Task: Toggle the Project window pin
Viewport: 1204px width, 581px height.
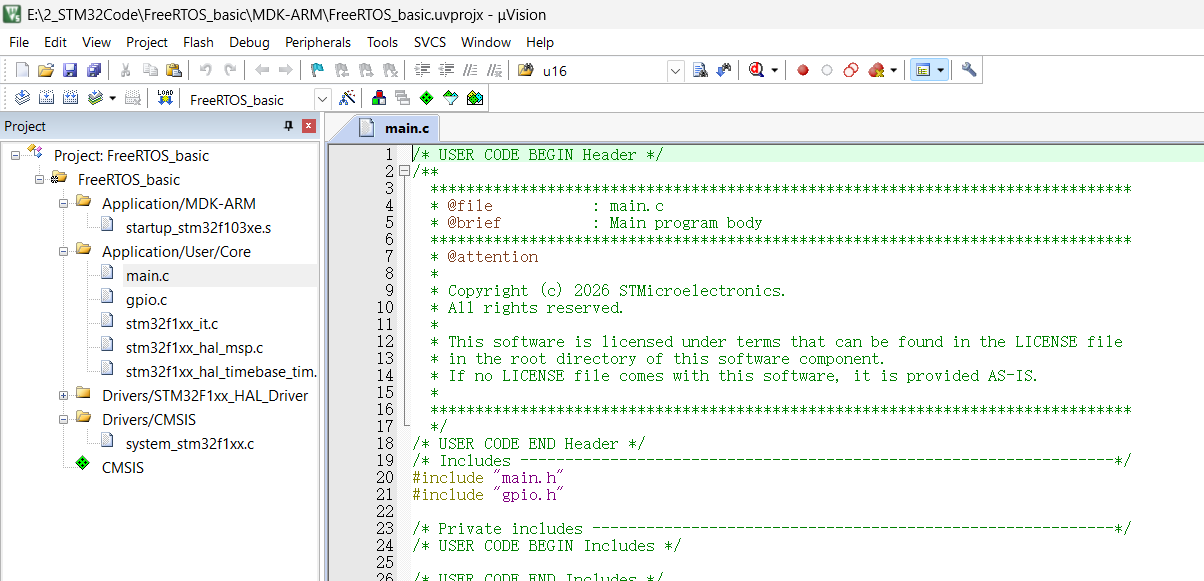Action: pos(289,126)
